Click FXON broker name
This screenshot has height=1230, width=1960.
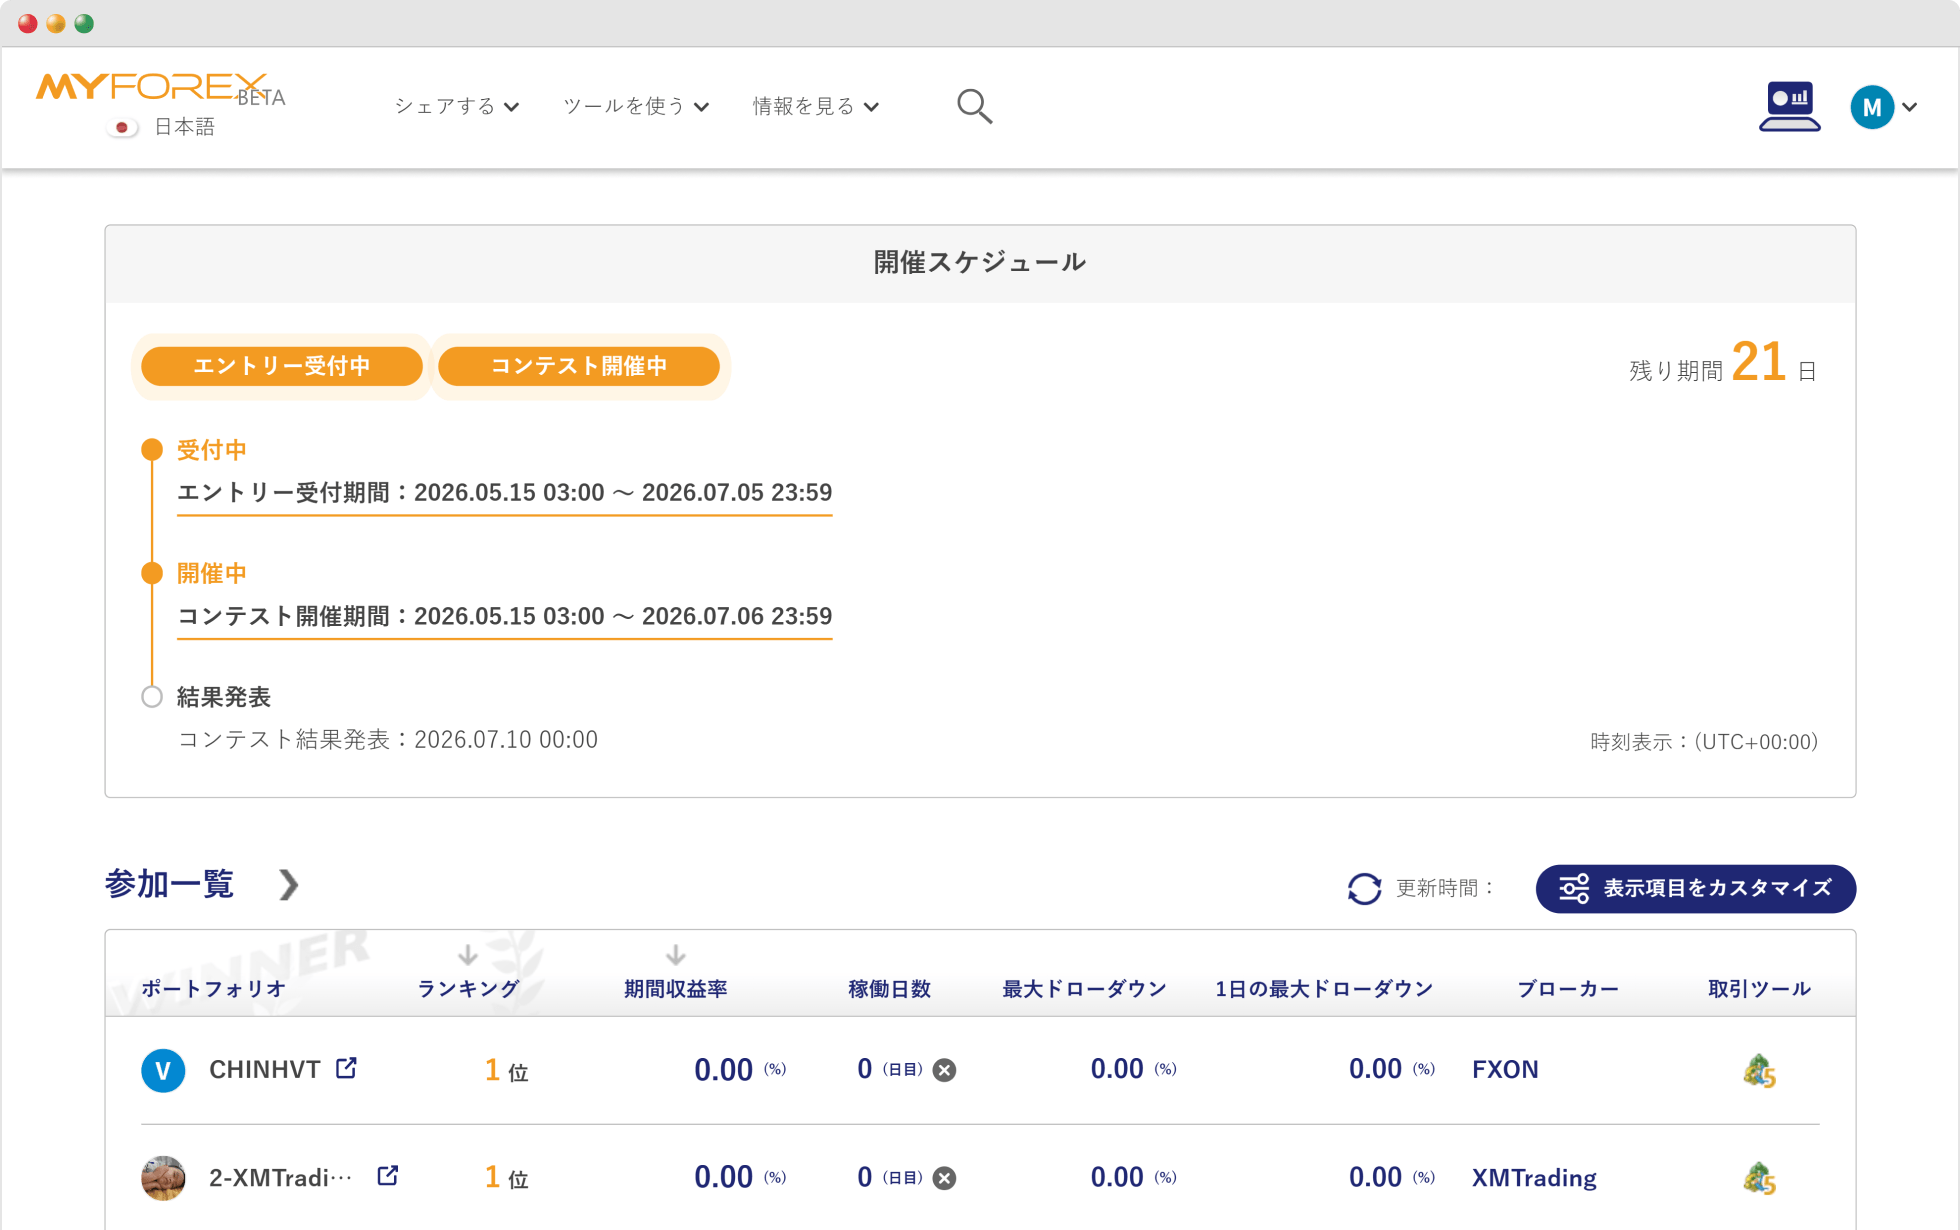(1505, 1070)
